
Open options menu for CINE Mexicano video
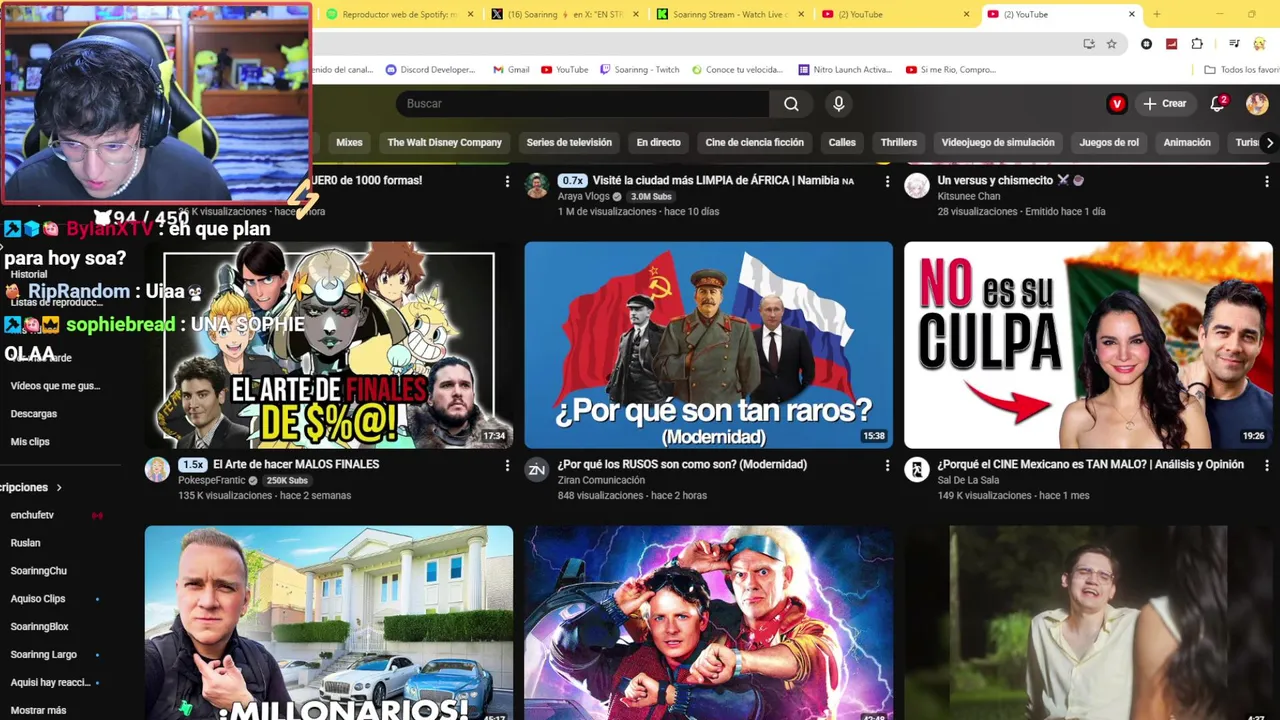1267,465
